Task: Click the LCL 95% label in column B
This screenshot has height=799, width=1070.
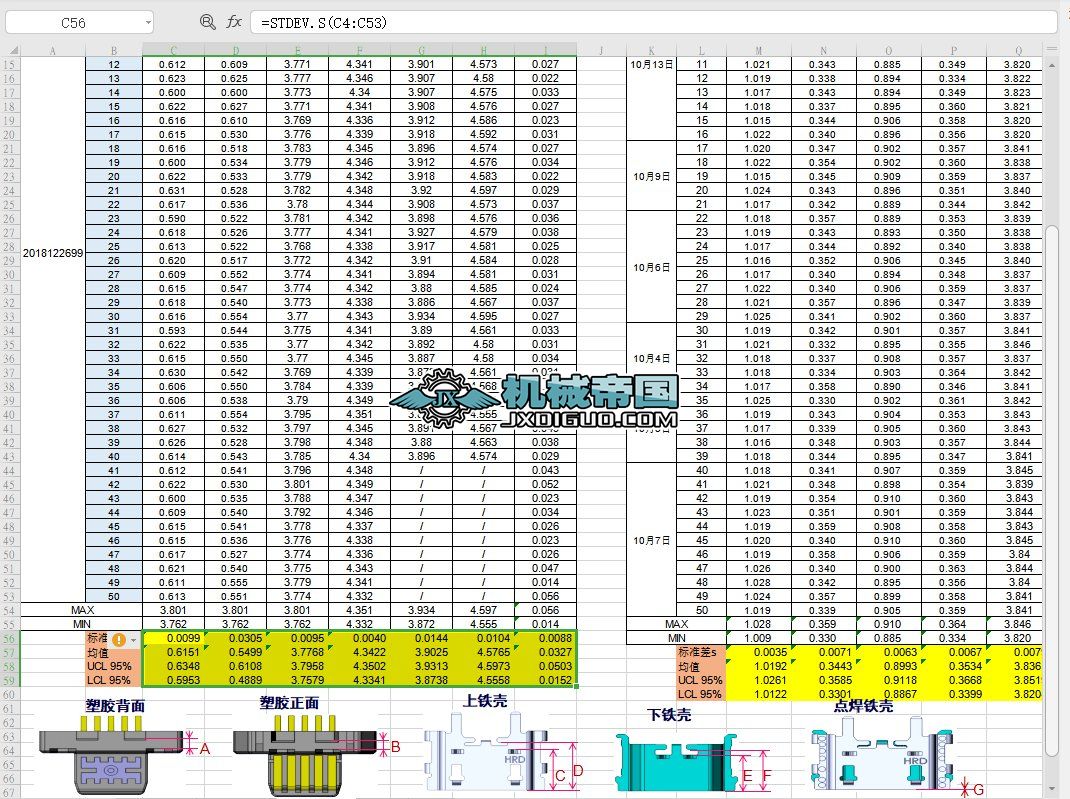Action: tap(114, 680)
